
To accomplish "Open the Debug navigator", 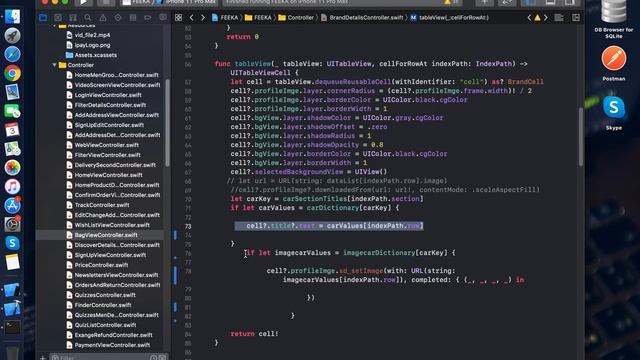I will [133, 18].
